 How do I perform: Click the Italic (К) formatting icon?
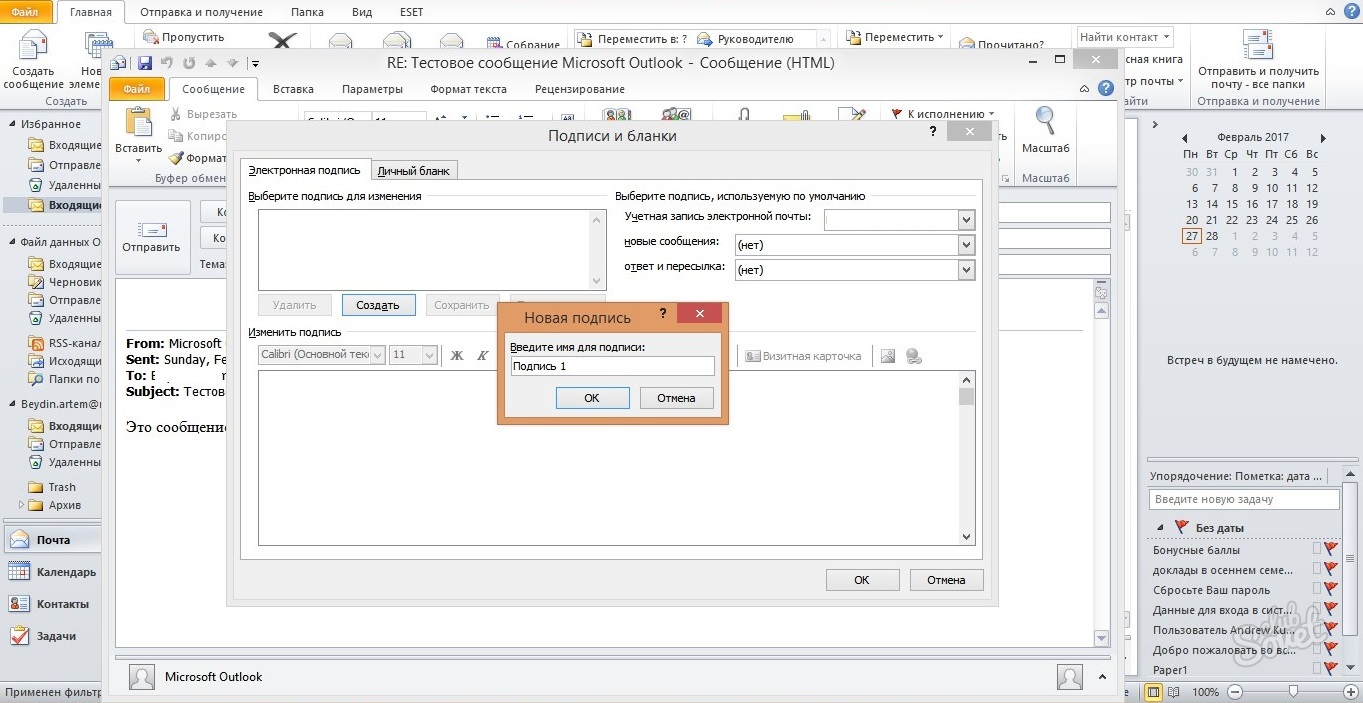click(482, 356)
